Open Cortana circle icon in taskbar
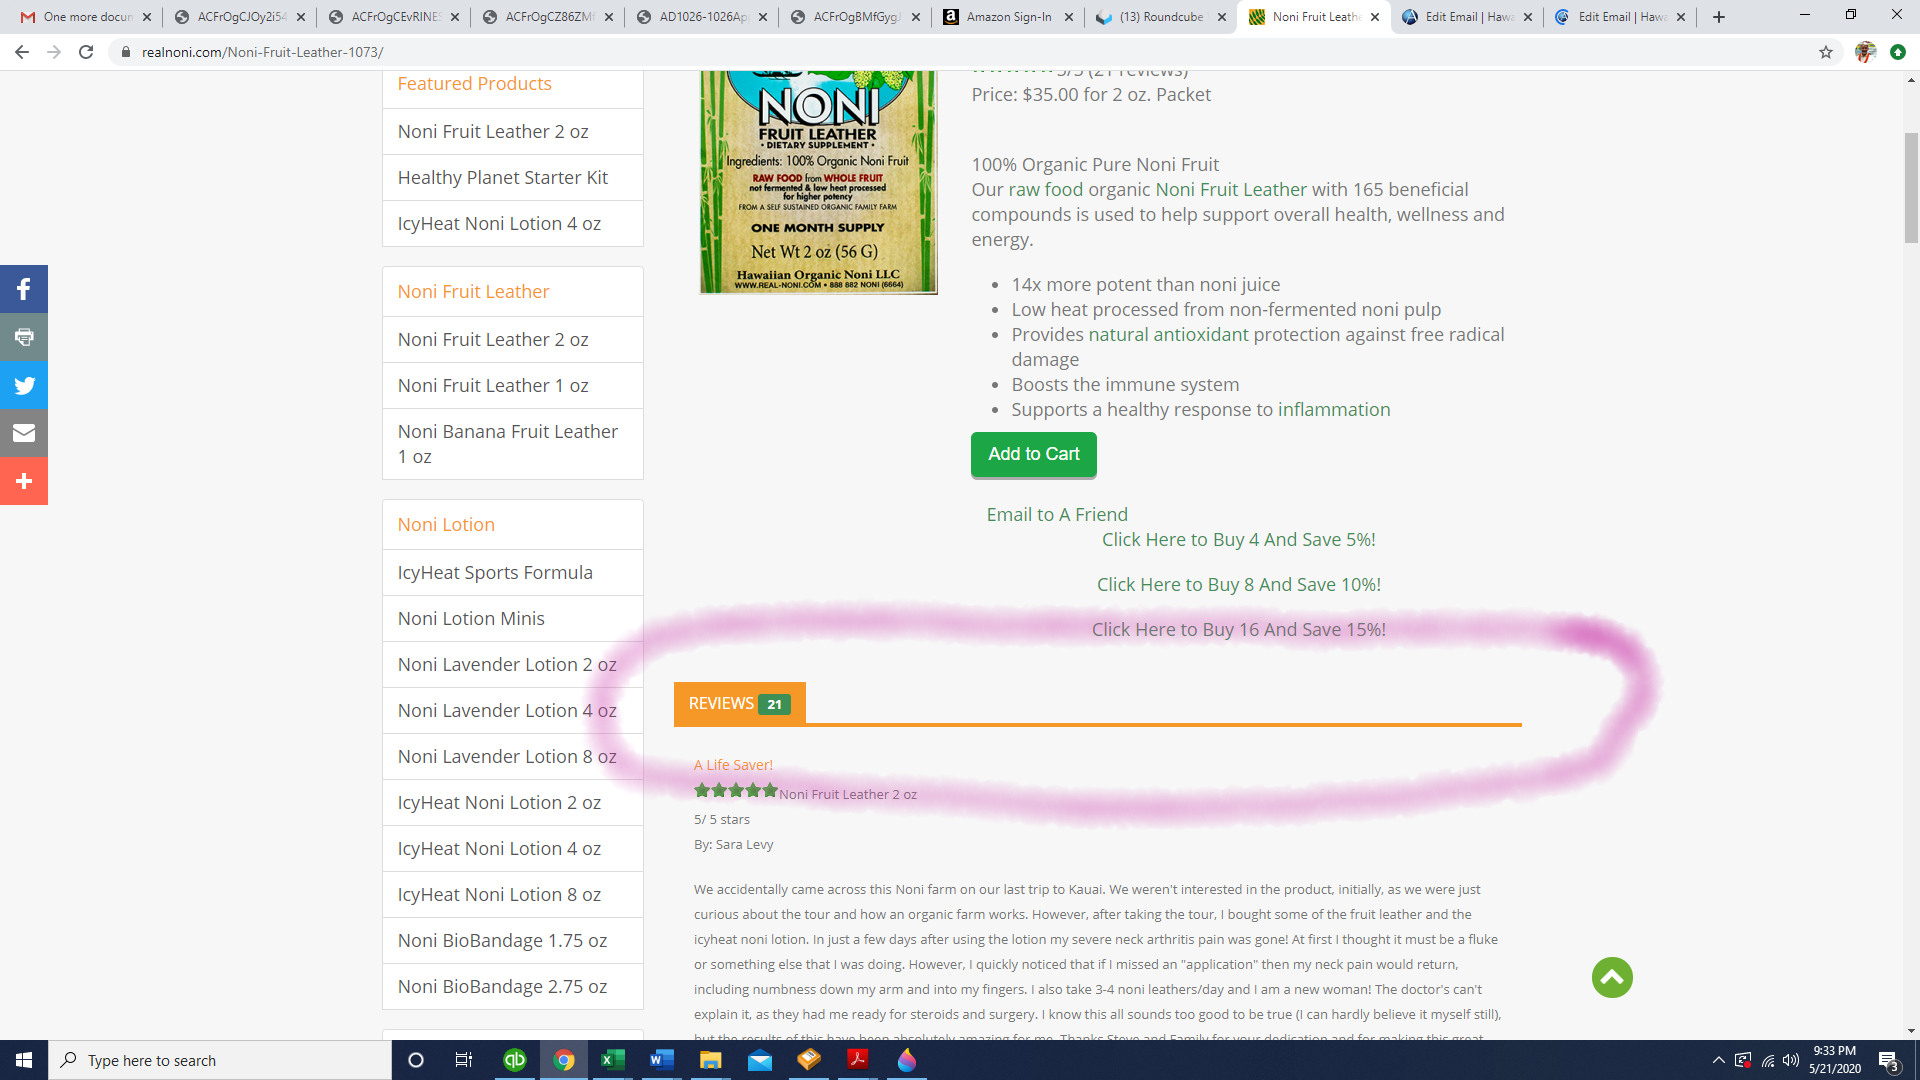 tap(416, 1060)
